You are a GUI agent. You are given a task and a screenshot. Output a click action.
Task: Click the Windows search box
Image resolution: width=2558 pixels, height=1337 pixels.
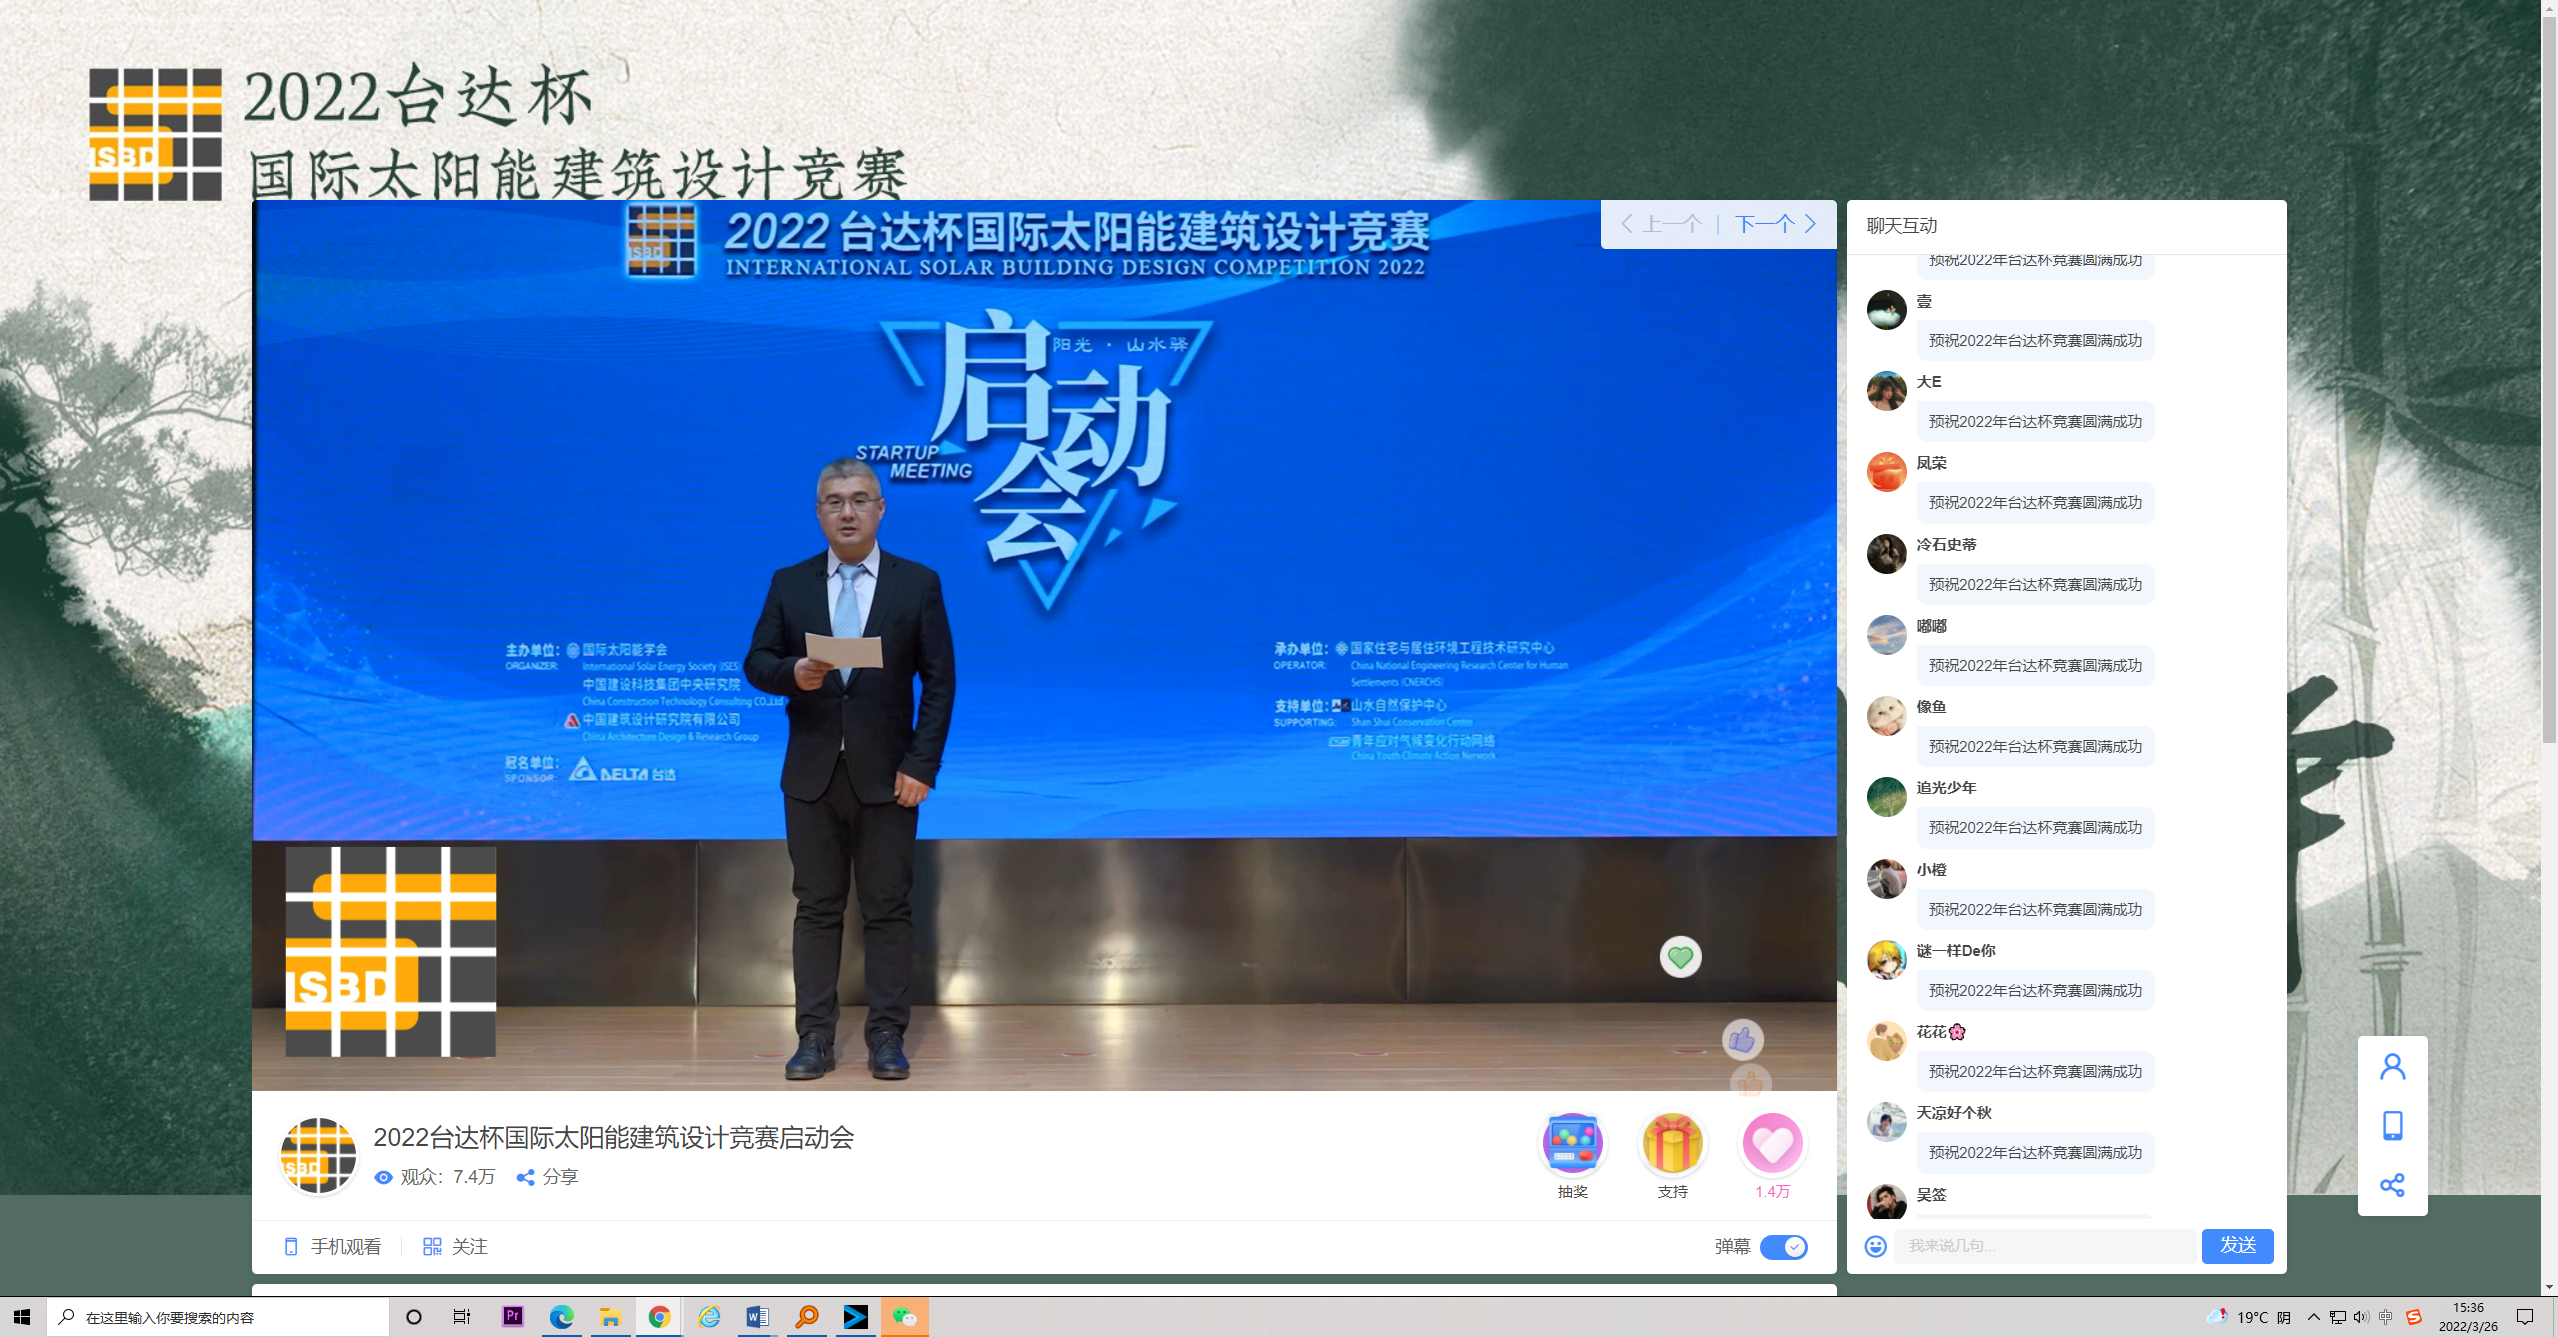click(x=218, y=1317)
